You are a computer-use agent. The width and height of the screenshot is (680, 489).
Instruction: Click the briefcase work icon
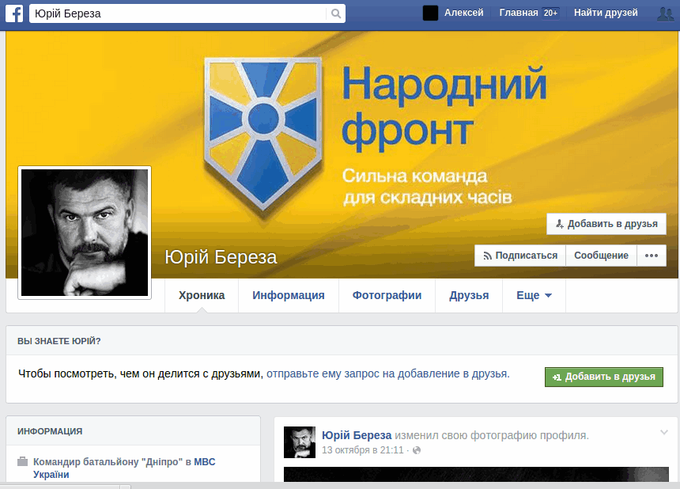pyautogui.click(x=23, y=461)
